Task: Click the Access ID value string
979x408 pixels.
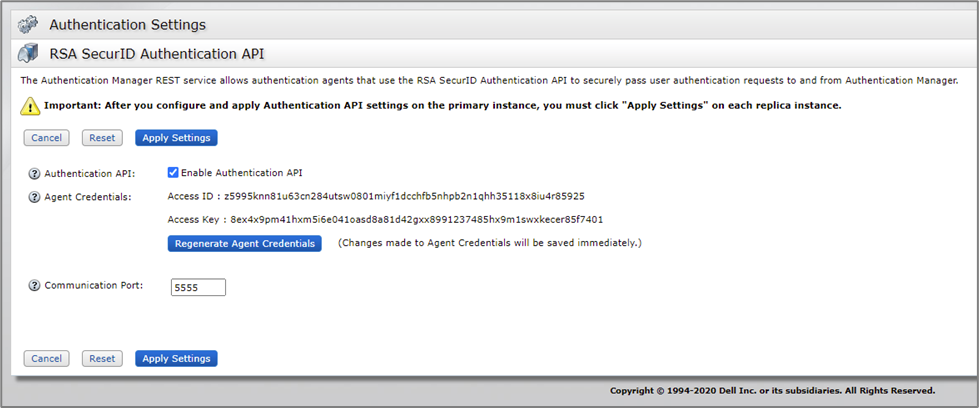Action: tap(404, 196)
